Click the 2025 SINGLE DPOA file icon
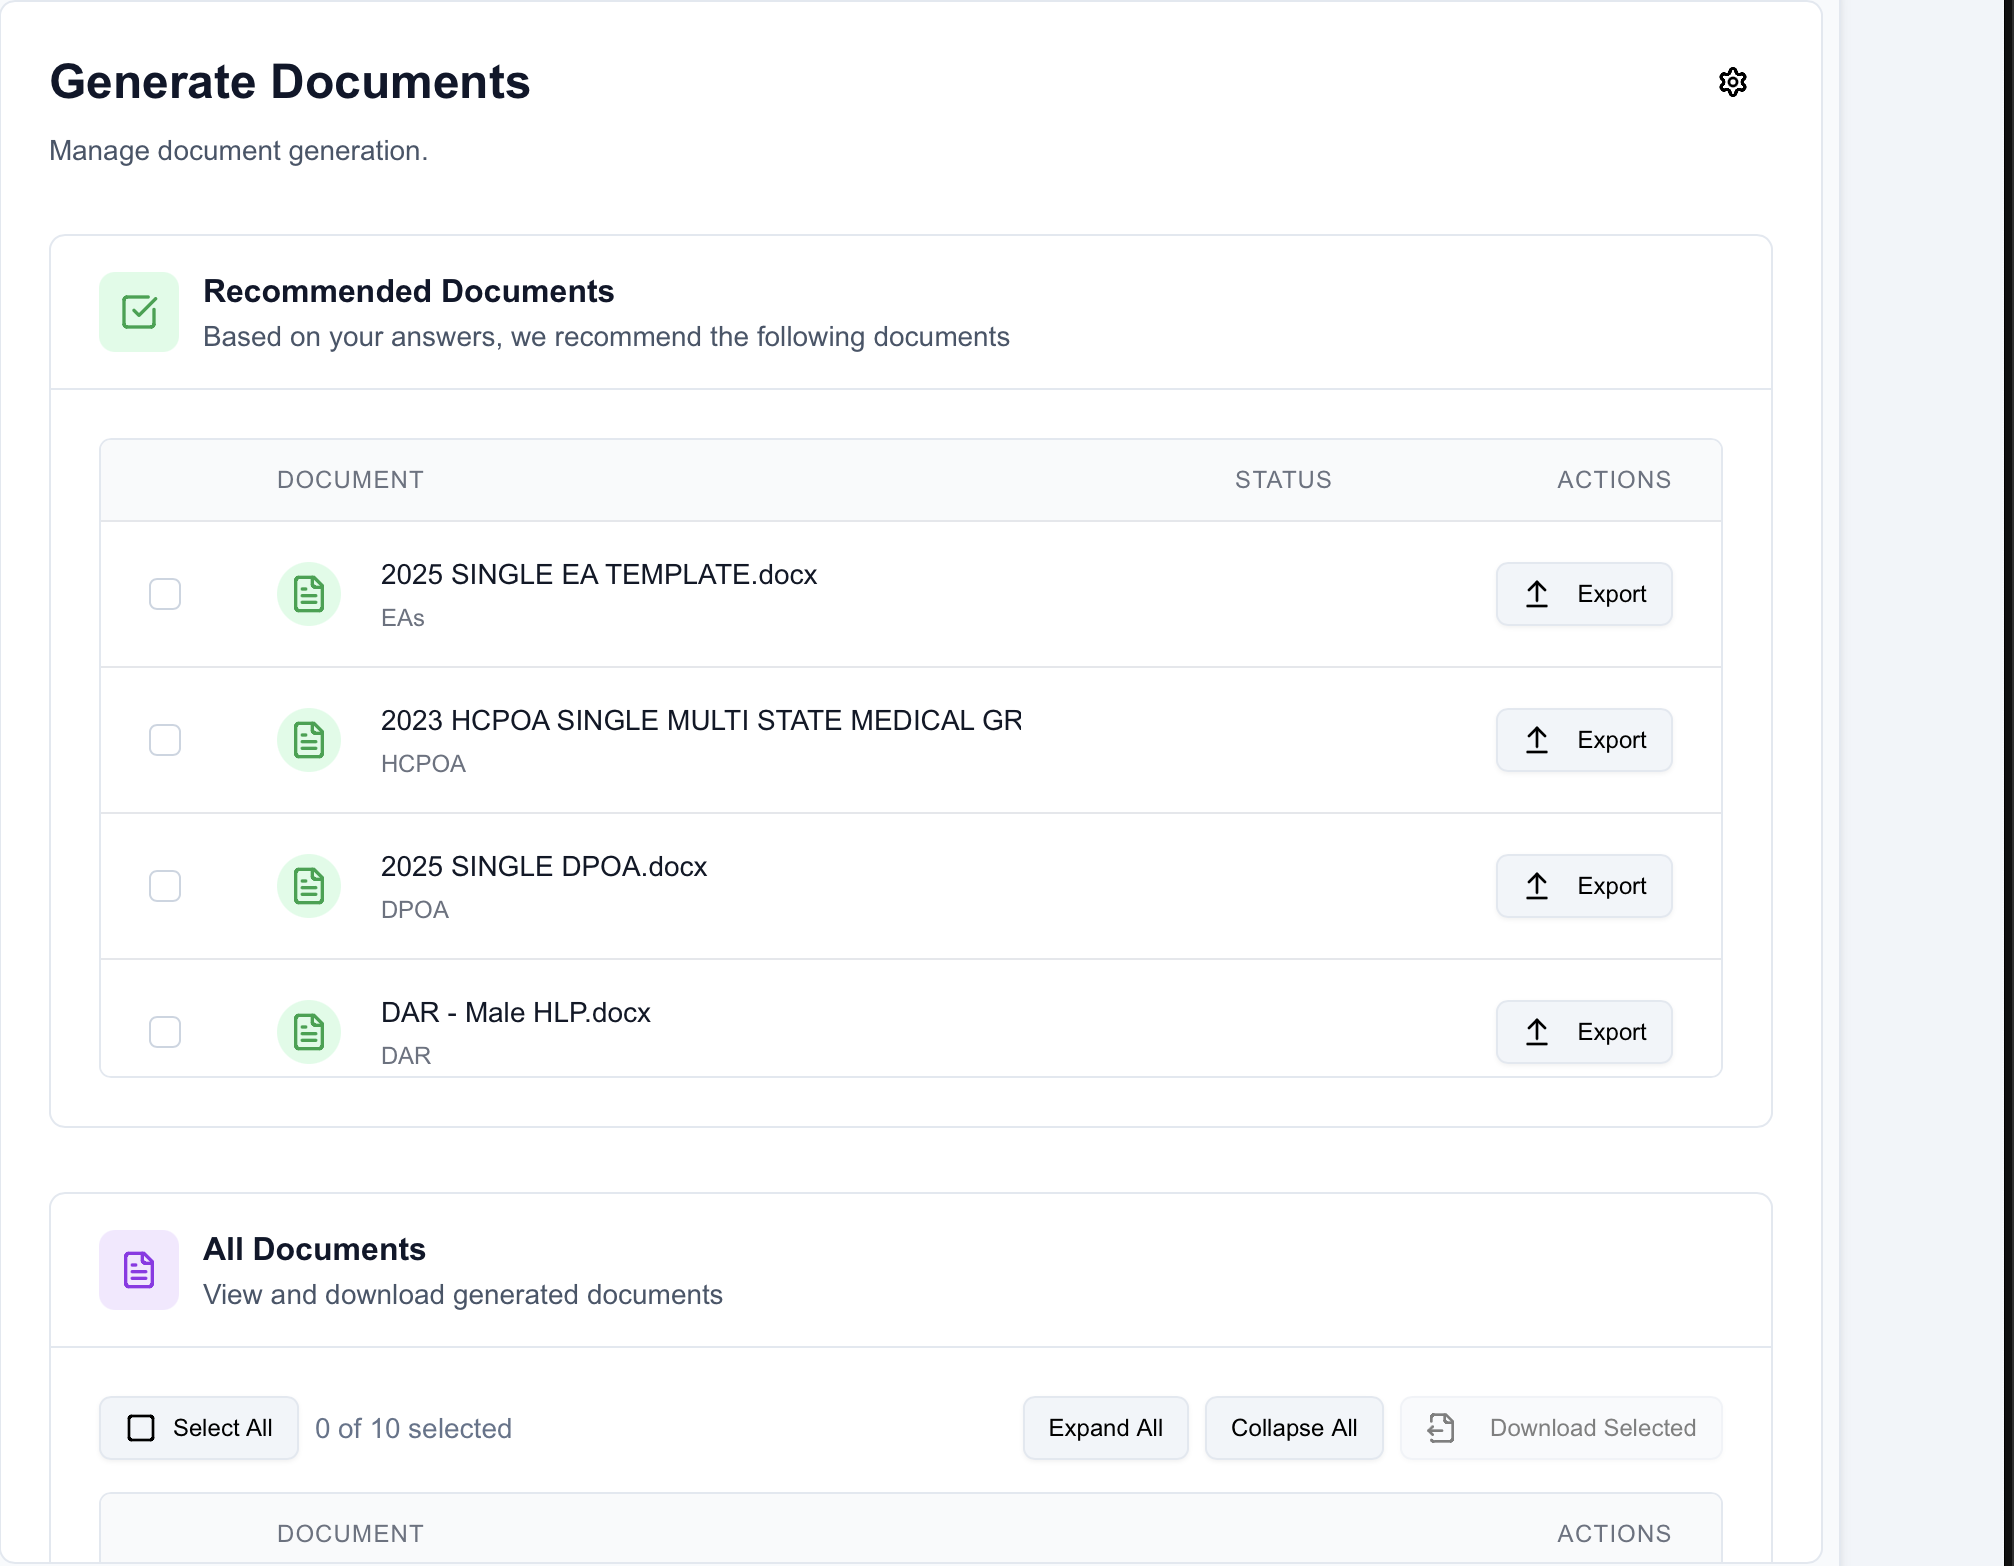The height and width of the screenshot is (1566, 2014). (x=309, y=886)
